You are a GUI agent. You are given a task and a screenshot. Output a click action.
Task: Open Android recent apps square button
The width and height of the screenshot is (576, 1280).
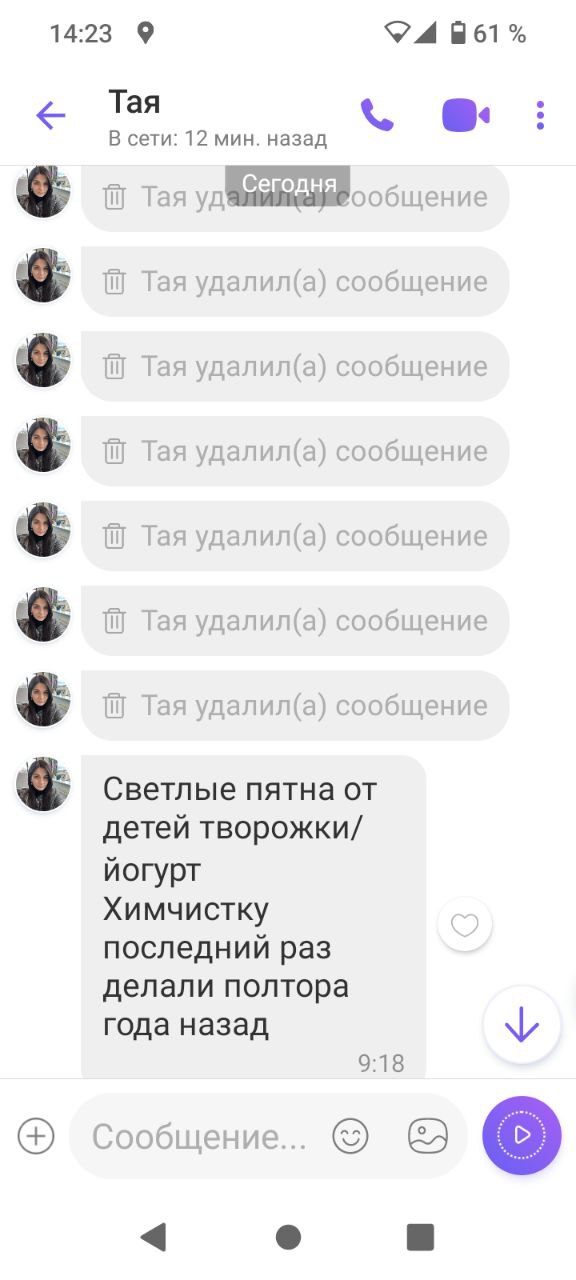click(x=421, y=1237)
